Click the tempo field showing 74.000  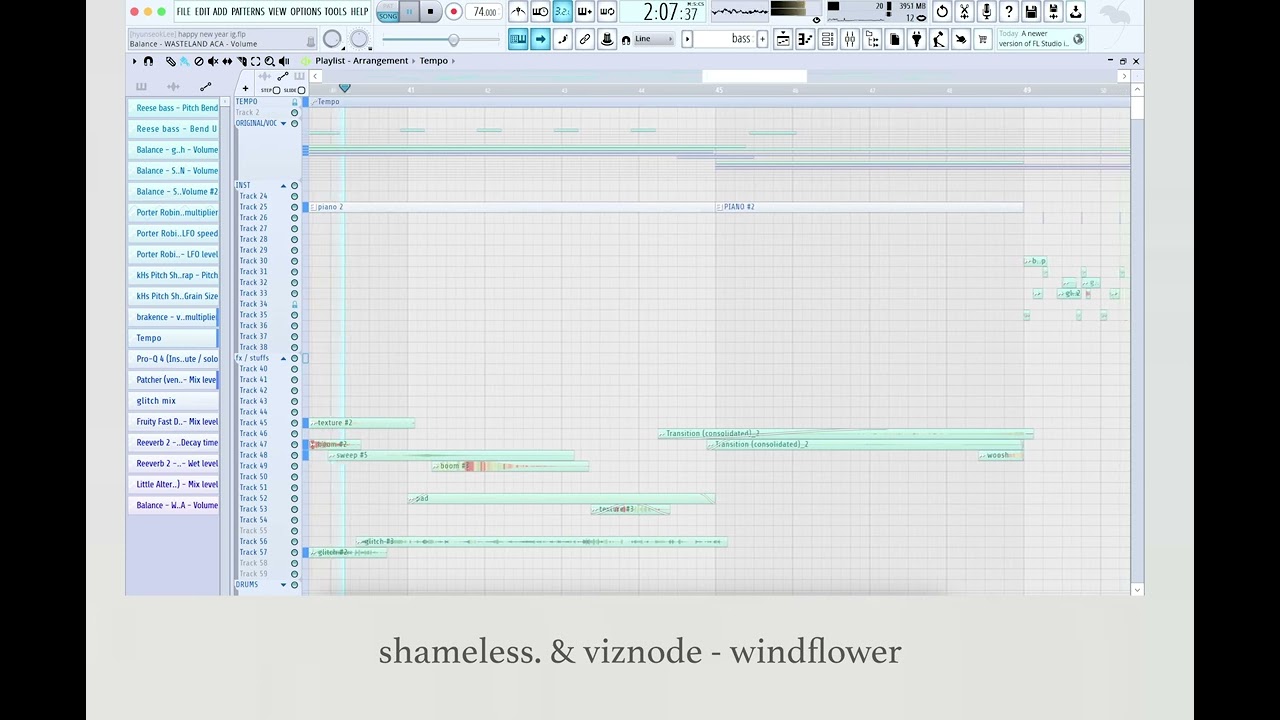pyautogui.click(x=485, y=12)
